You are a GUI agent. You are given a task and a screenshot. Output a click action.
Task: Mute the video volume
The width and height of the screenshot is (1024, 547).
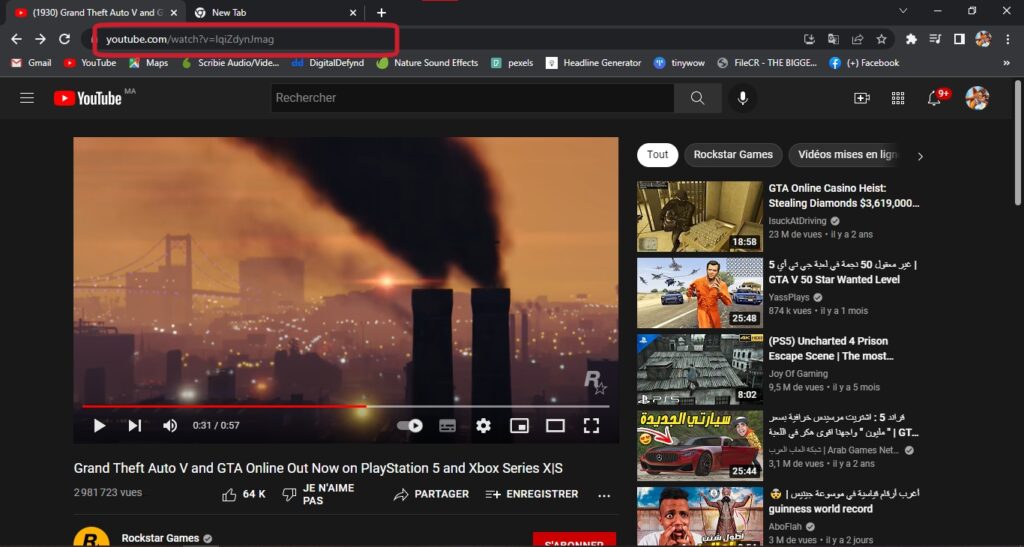(x=170, y=426)
